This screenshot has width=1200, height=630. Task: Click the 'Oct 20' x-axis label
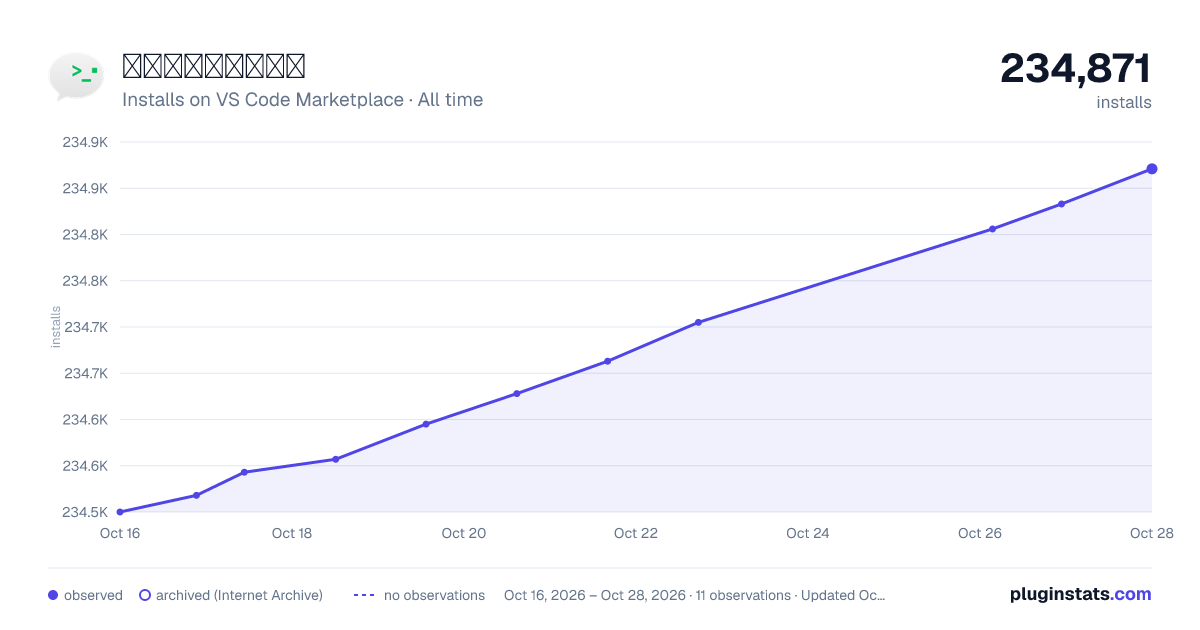pos(464,533)
